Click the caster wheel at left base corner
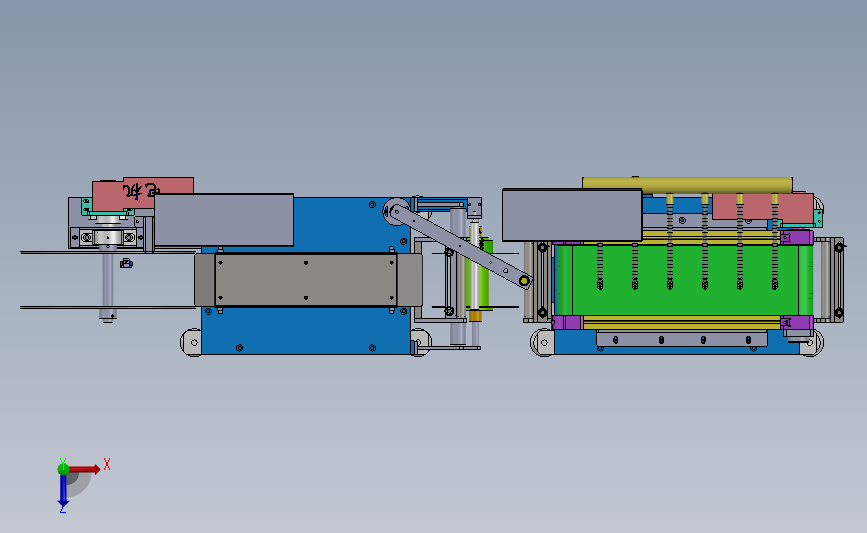 pos(192,343)
